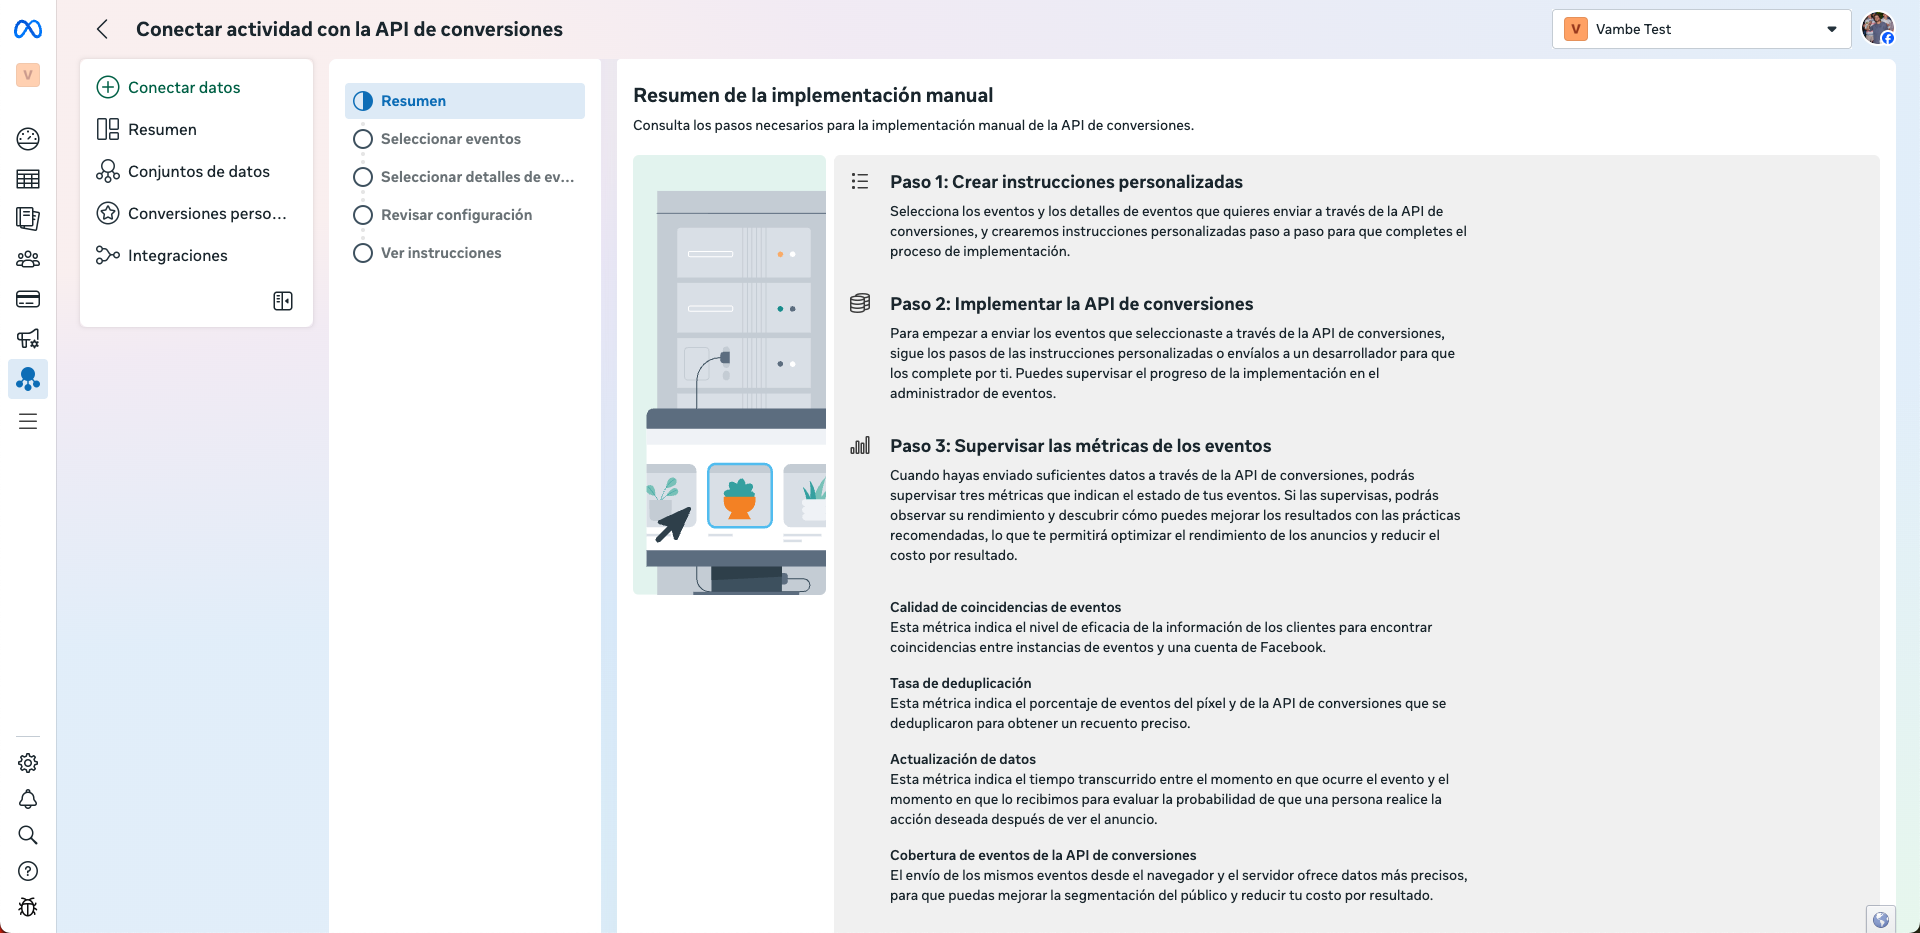Select the Seleccionar eventos step
The width and height of the screenshot is (1920, 933).
pos(450,139)
